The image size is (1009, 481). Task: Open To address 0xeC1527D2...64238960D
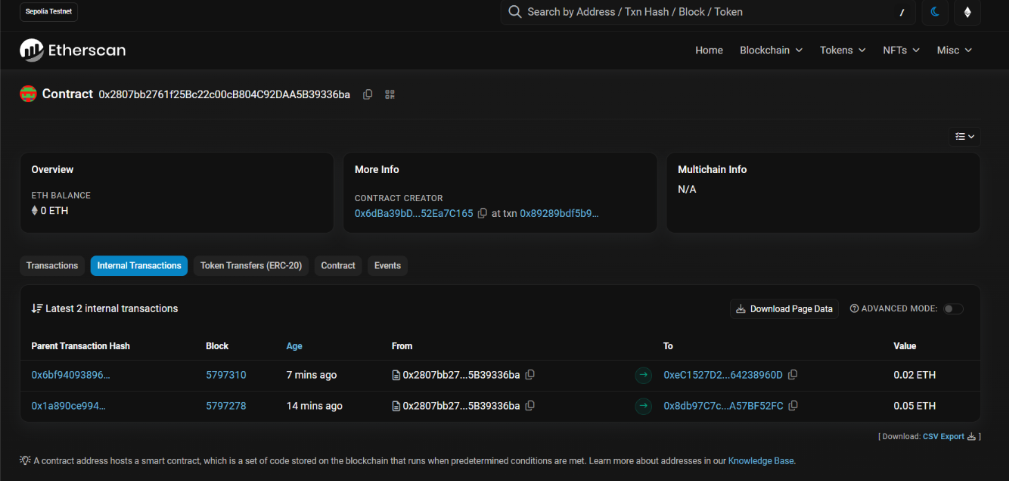click(x=723, y=375)
